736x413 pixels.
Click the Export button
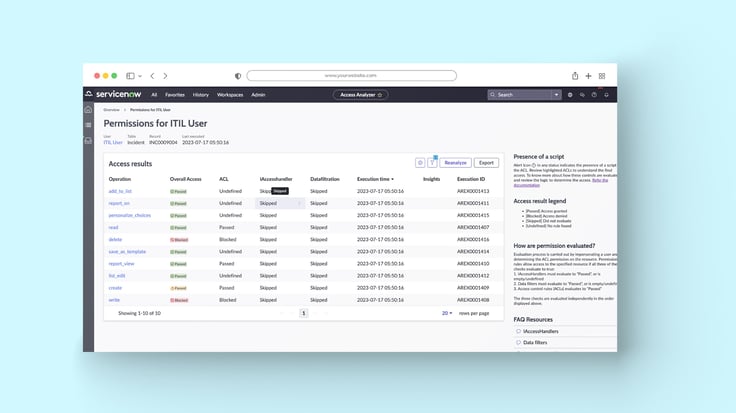pos(486,163)
